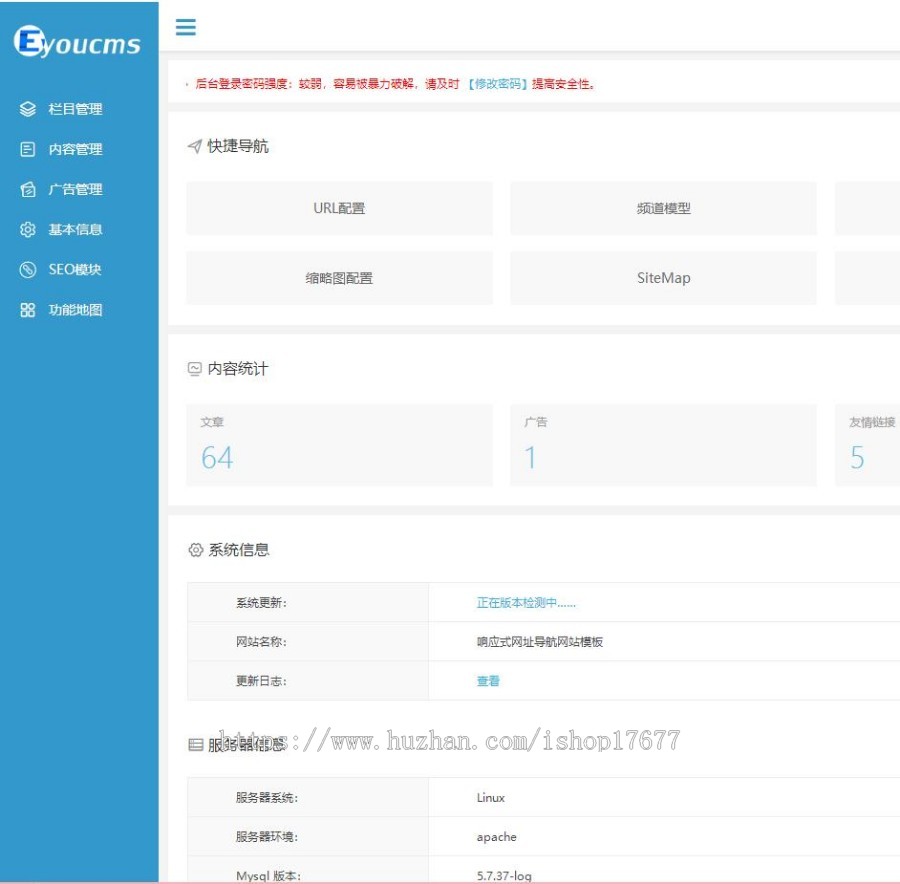Screen dimensions: 900x884
Task: Click the 修改密码 link in warning
Action: 498,84
